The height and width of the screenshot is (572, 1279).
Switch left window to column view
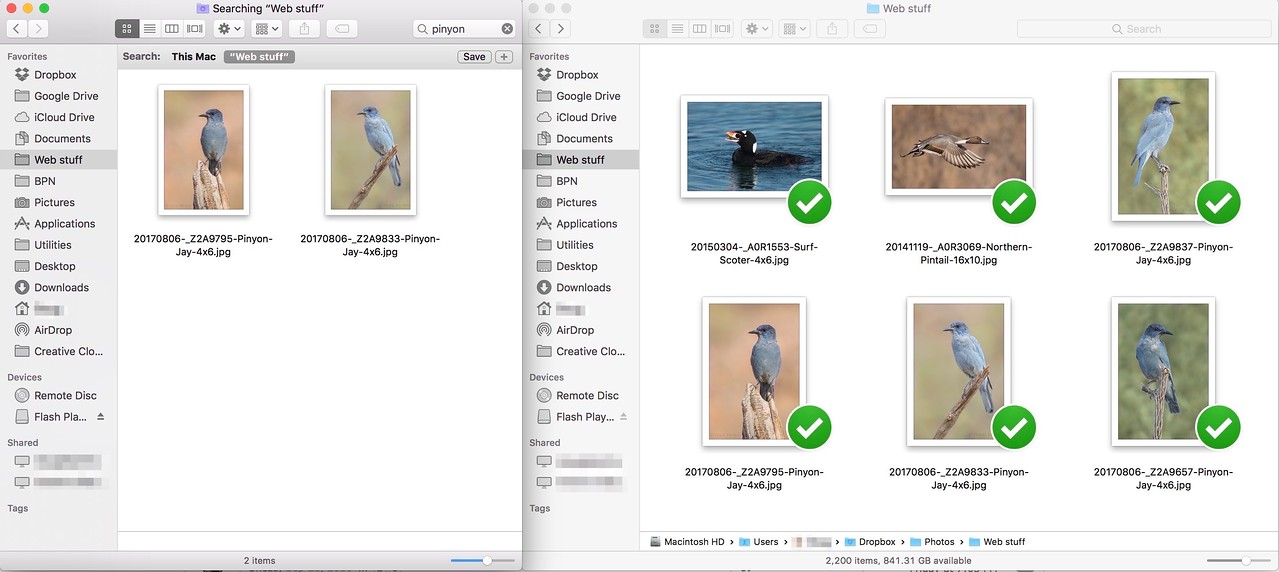[172, 29]
